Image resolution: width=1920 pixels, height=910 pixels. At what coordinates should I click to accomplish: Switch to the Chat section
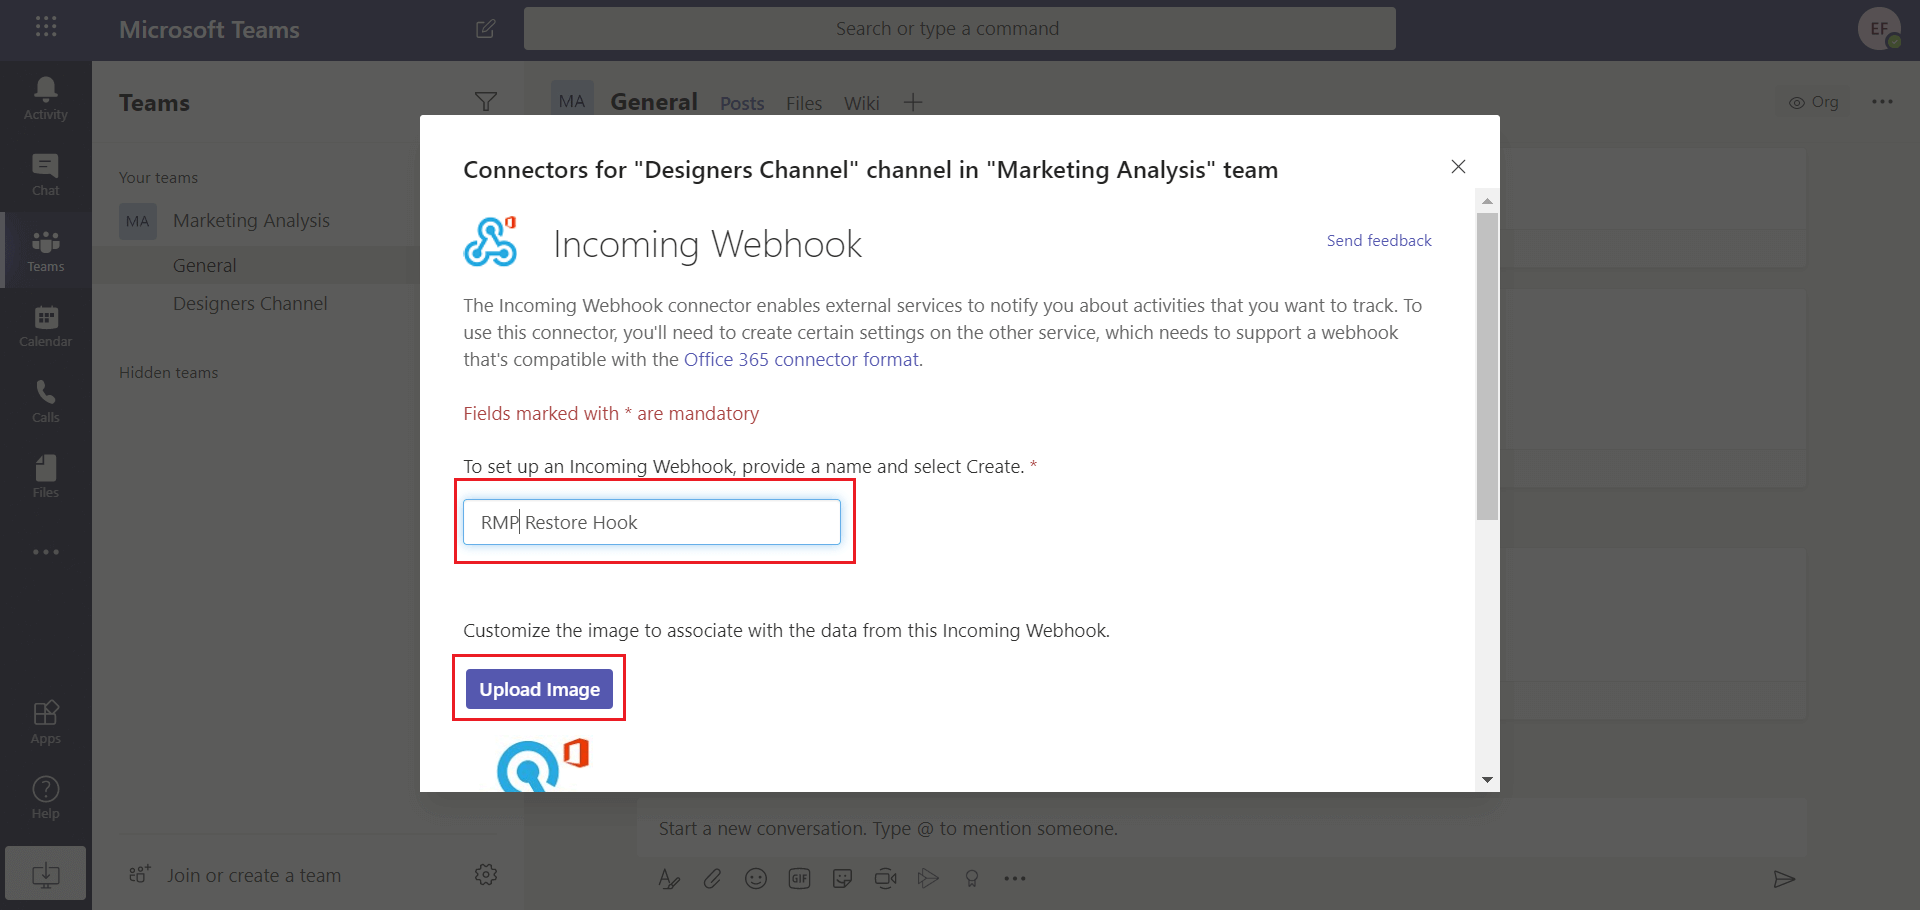pos(45,173)
